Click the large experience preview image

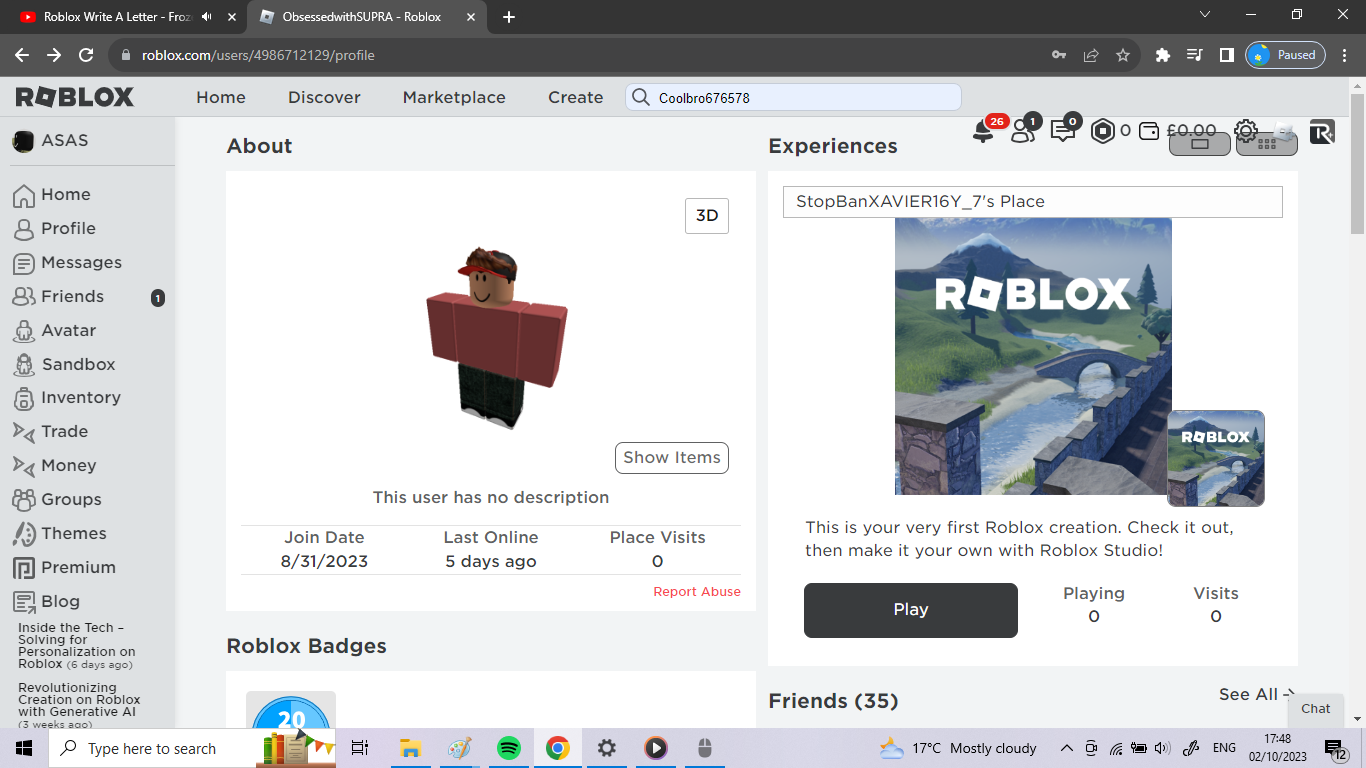[1033, 356]
